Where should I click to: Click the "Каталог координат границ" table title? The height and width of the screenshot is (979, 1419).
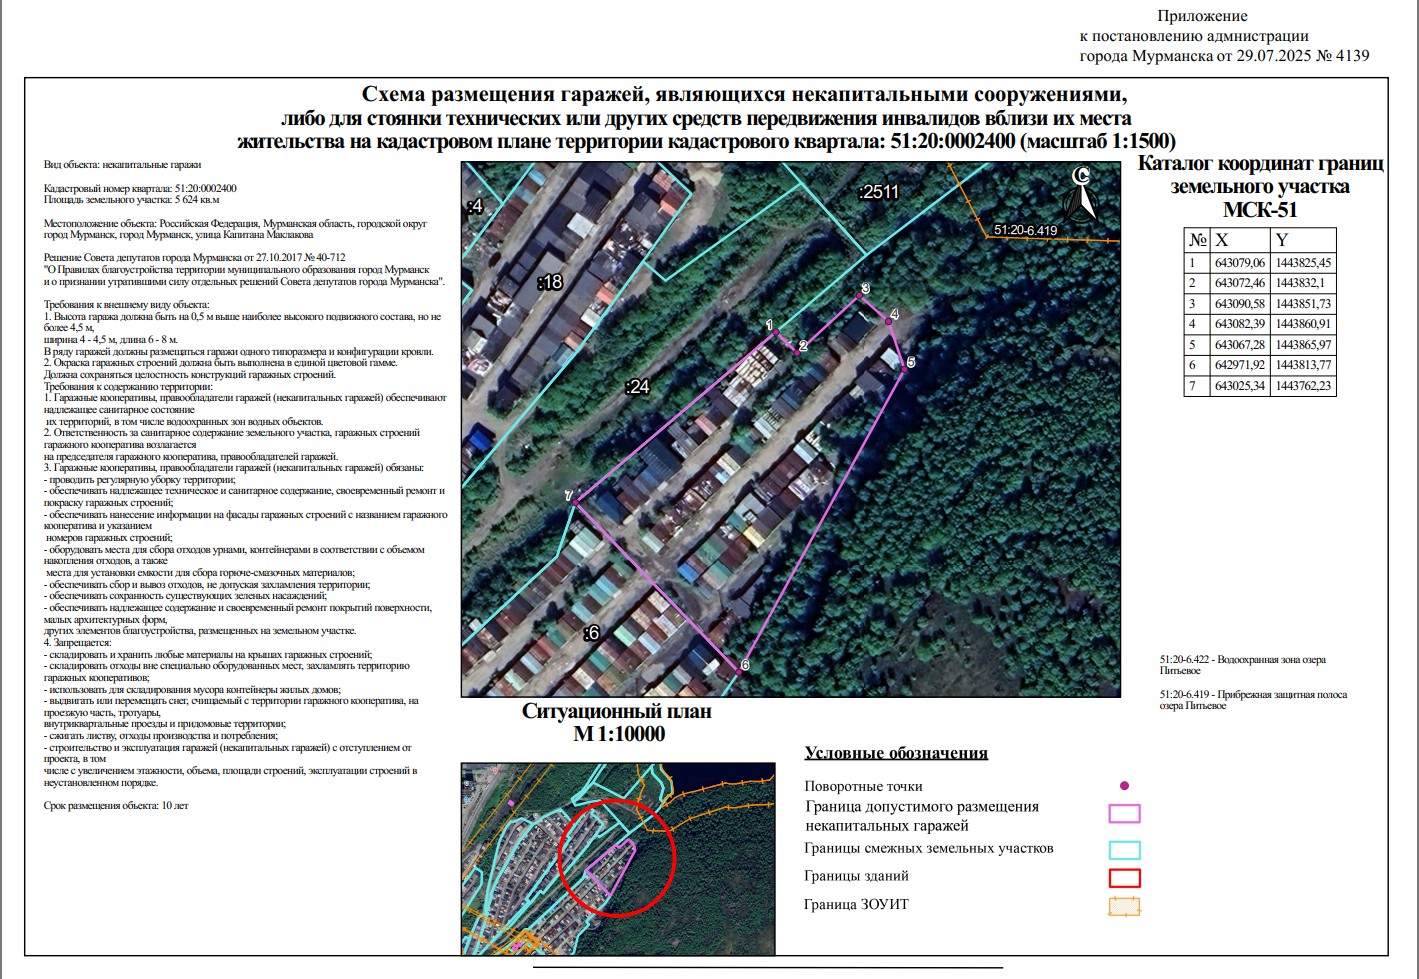(x=1260, y=164)
